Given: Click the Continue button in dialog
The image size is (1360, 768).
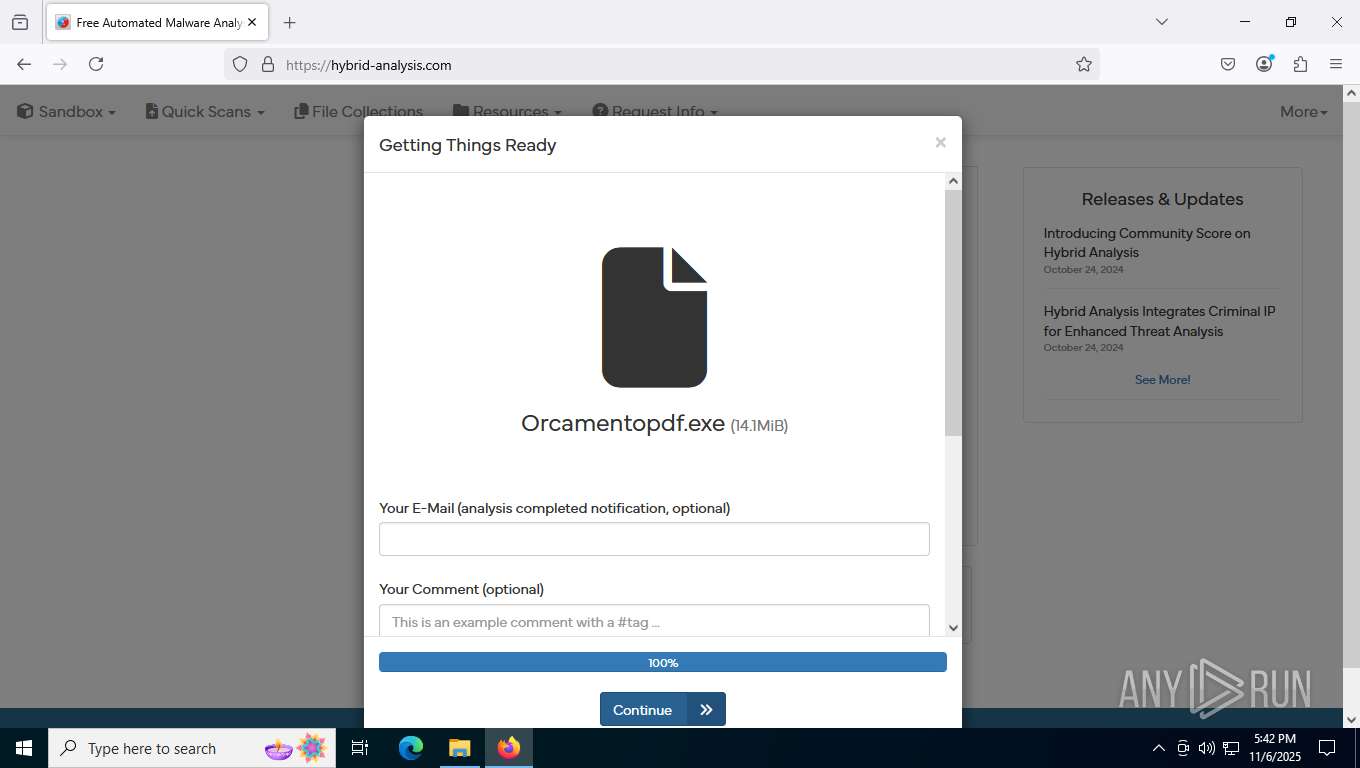Looking at the screenshot, I should 662,709.
